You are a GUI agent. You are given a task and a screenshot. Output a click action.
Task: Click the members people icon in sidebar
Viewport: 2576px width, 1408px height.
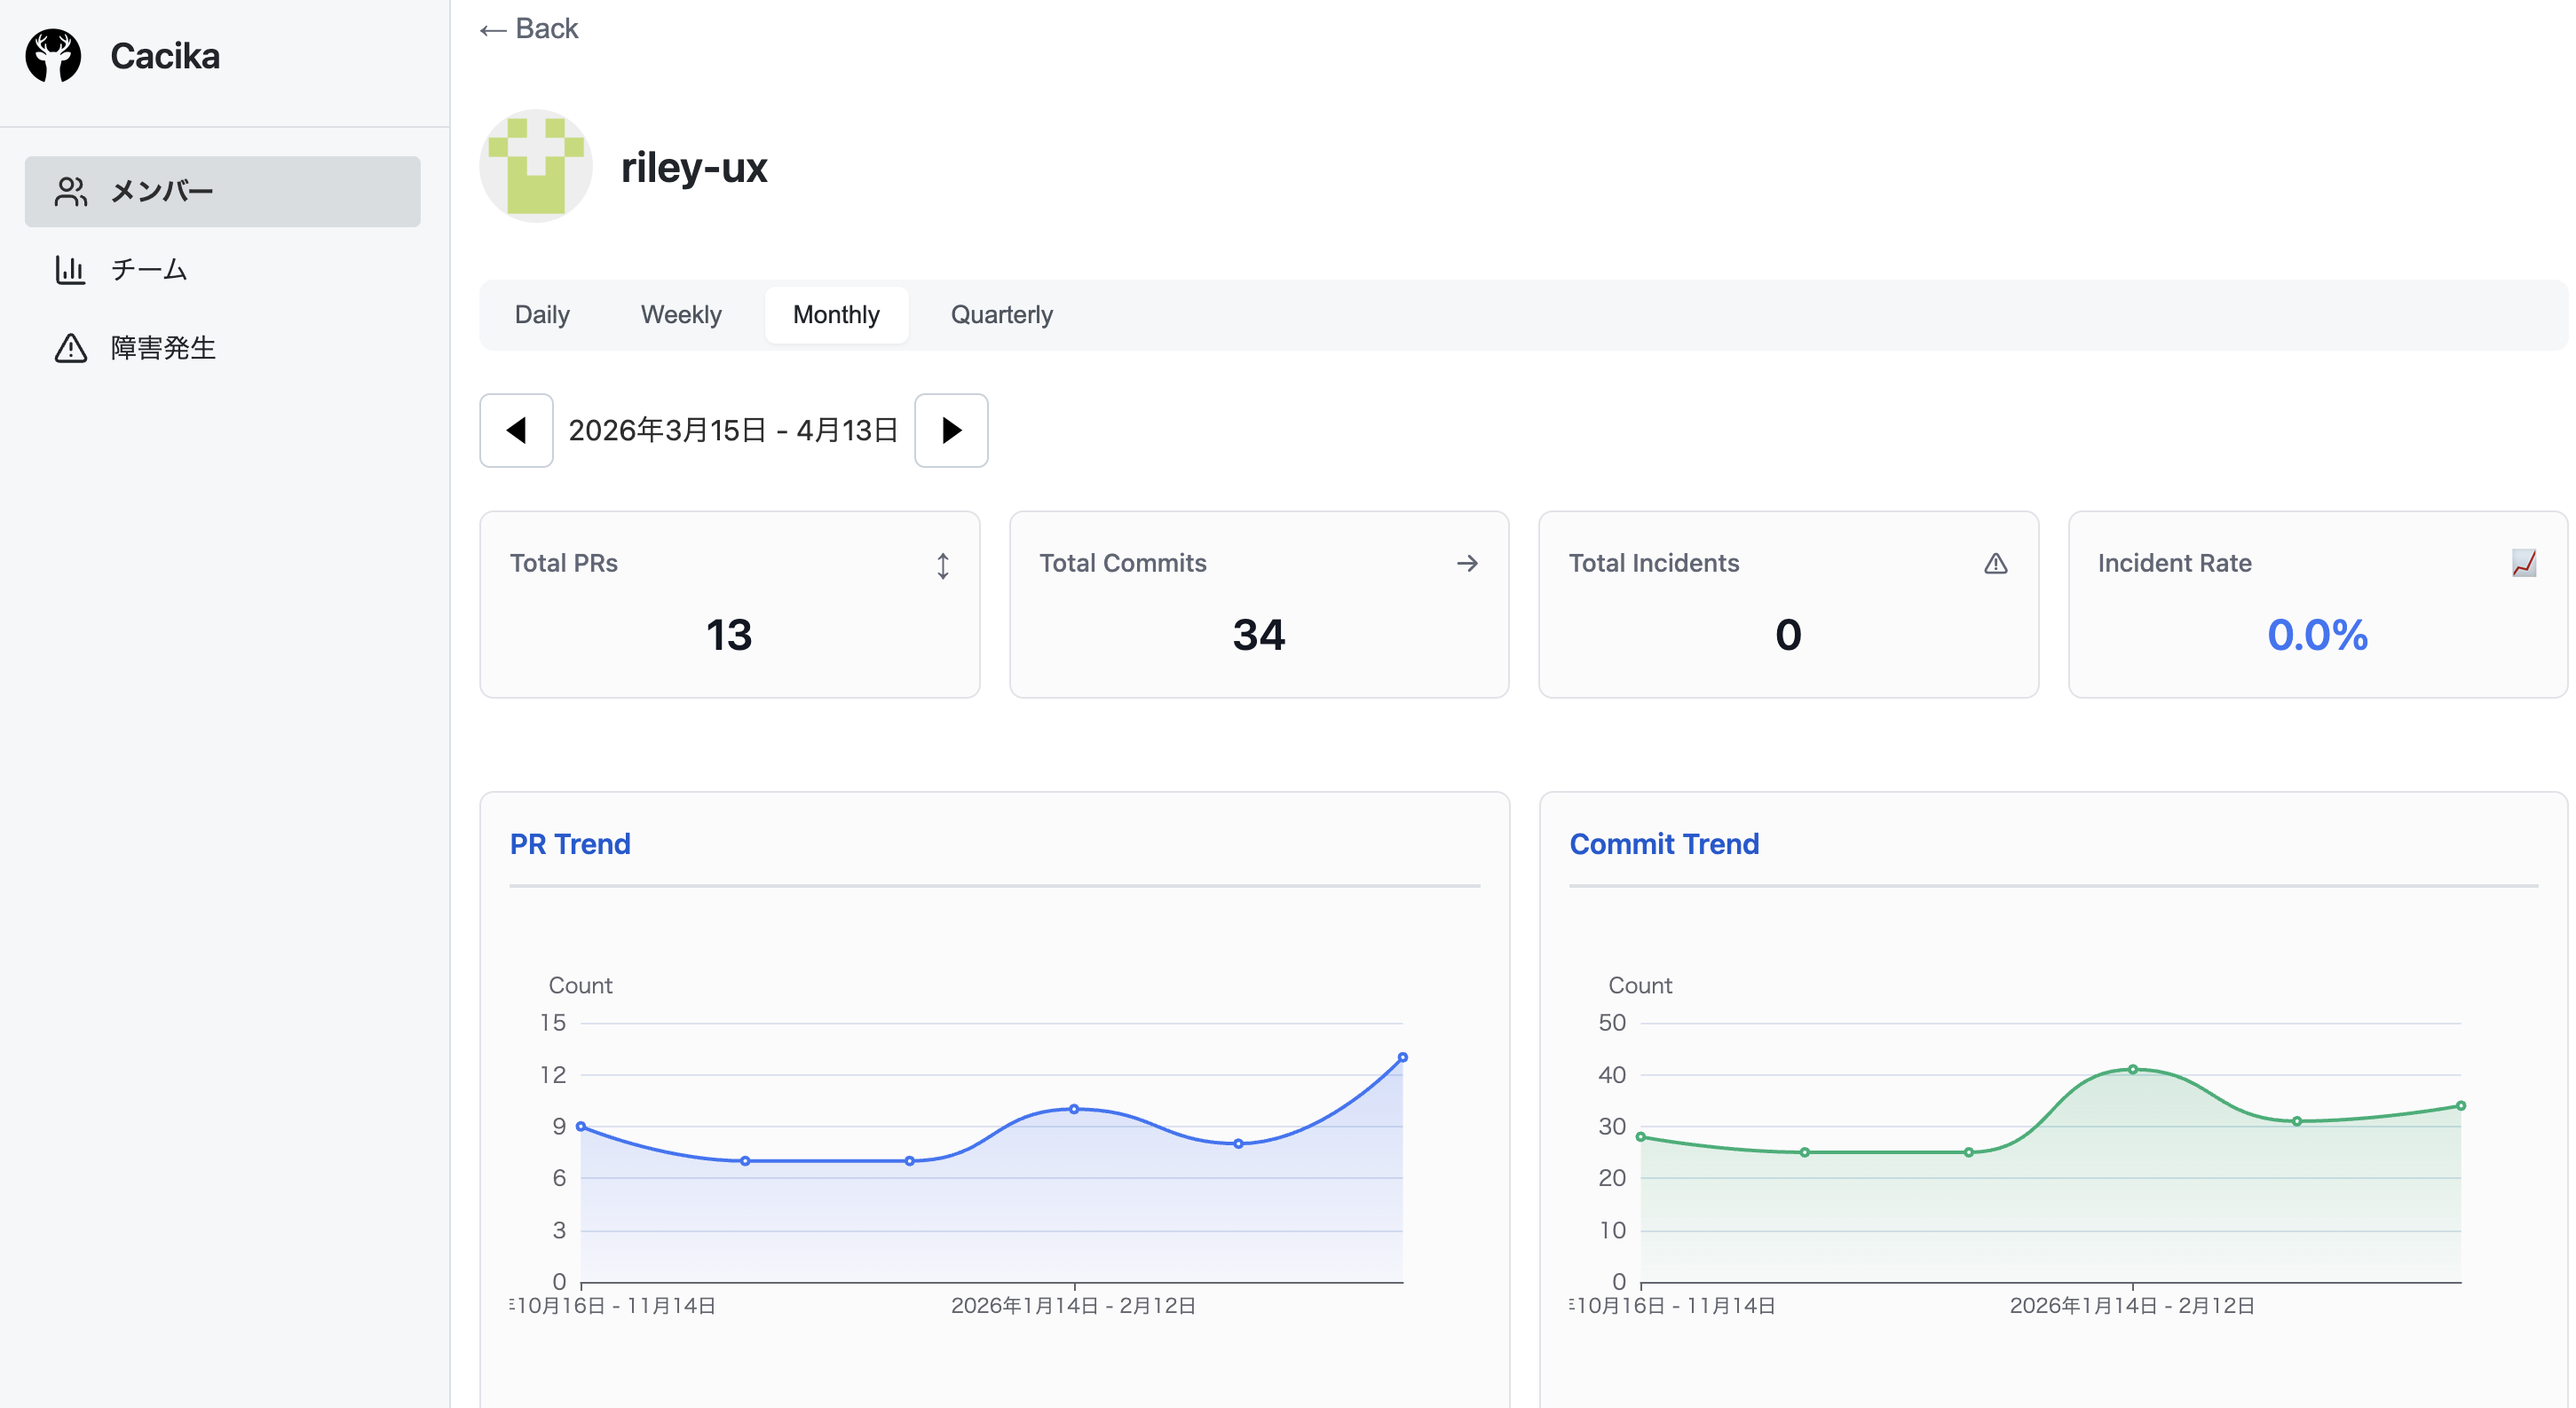71,191
